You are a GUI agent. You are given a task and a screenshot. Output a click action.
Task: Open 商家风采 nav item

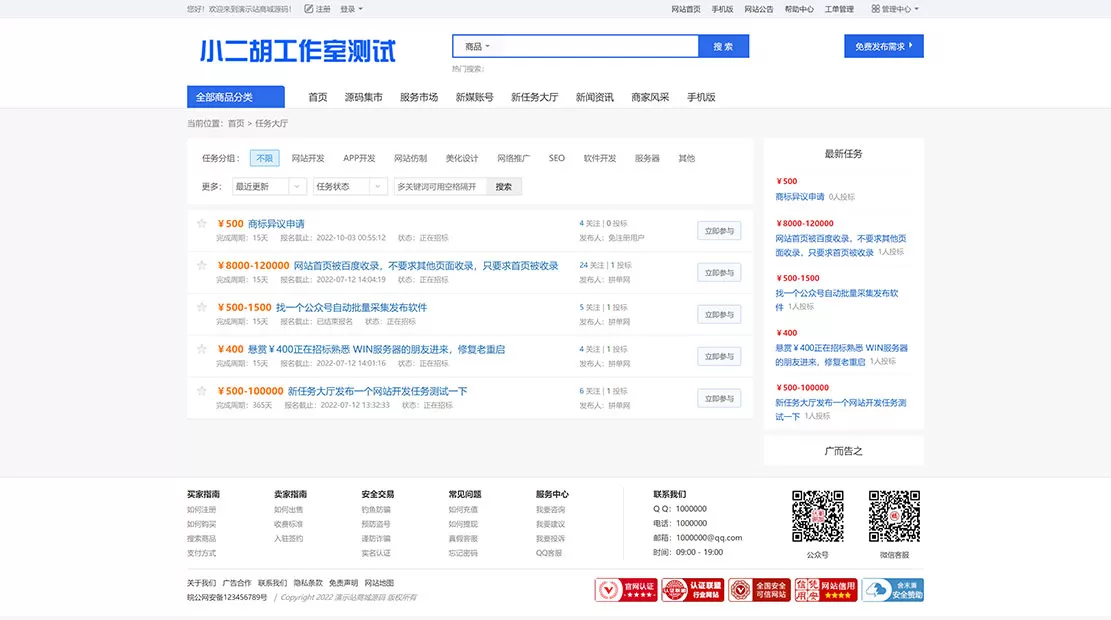click(650, 97)
